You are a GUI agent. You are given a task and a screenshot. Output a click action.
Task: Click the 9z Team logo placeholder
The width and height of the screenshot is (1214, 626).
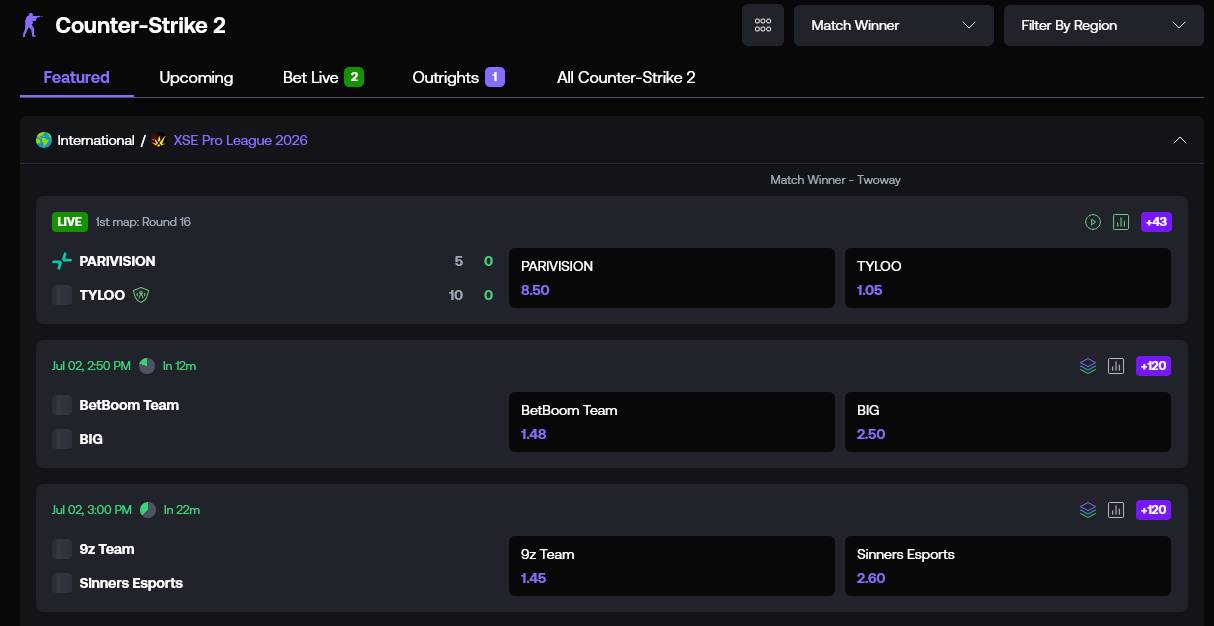62,549
